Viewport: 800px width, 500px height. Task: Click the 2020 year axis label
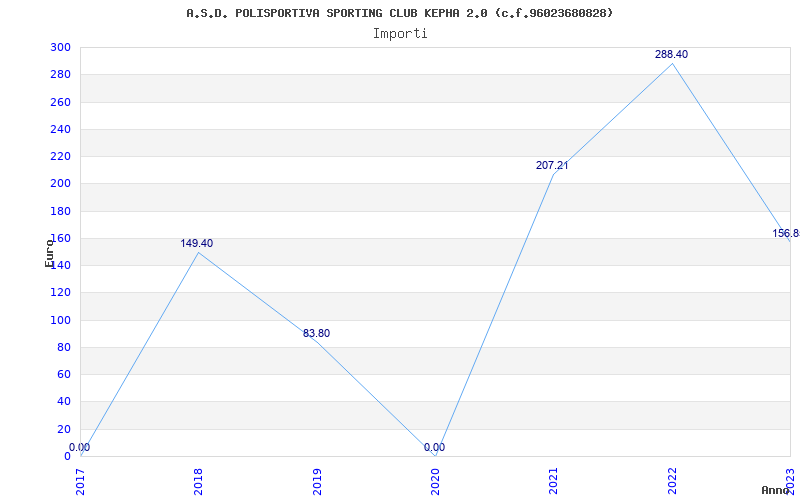tap(435, 482)
